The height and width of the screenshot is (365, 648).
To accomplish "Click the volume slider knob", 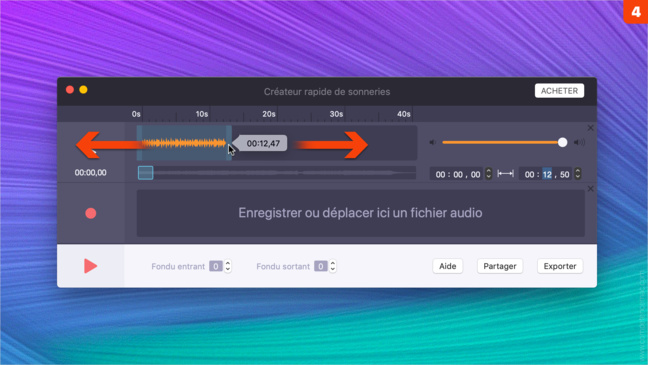I will coord(562,142).
